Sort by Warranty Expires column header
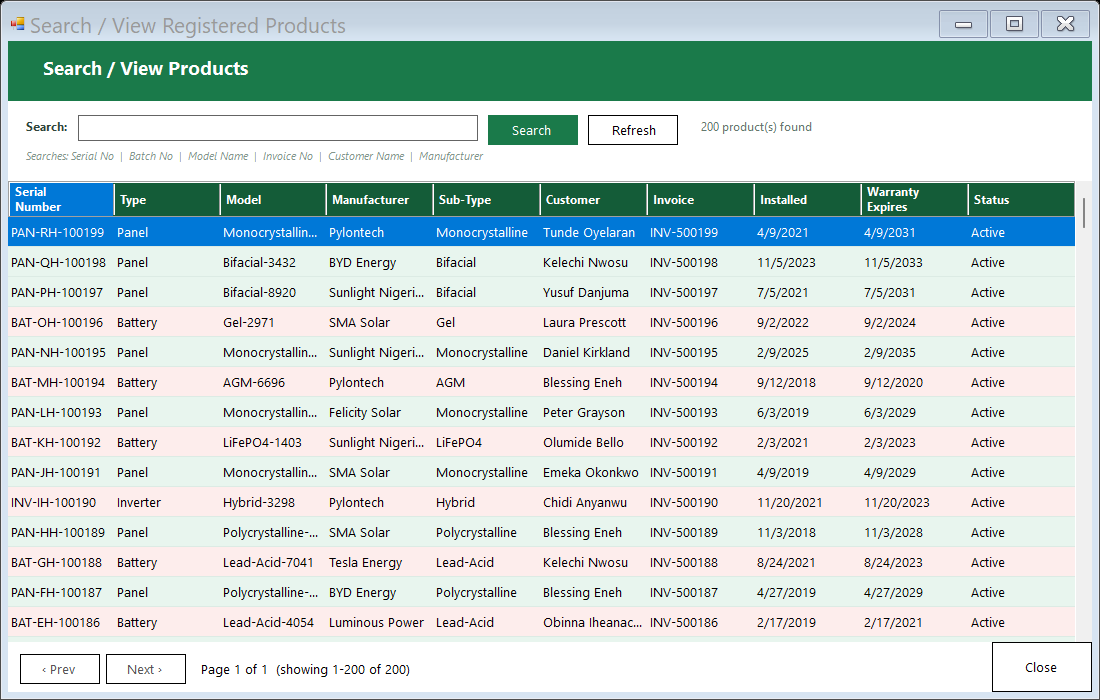Screen dimensions: 1100x700 coord(915,199)
